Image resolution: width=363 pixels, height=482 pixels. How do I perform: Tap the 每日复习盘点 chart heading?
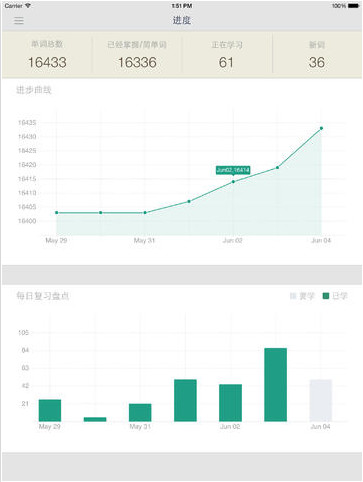click(x=43, y=296)
